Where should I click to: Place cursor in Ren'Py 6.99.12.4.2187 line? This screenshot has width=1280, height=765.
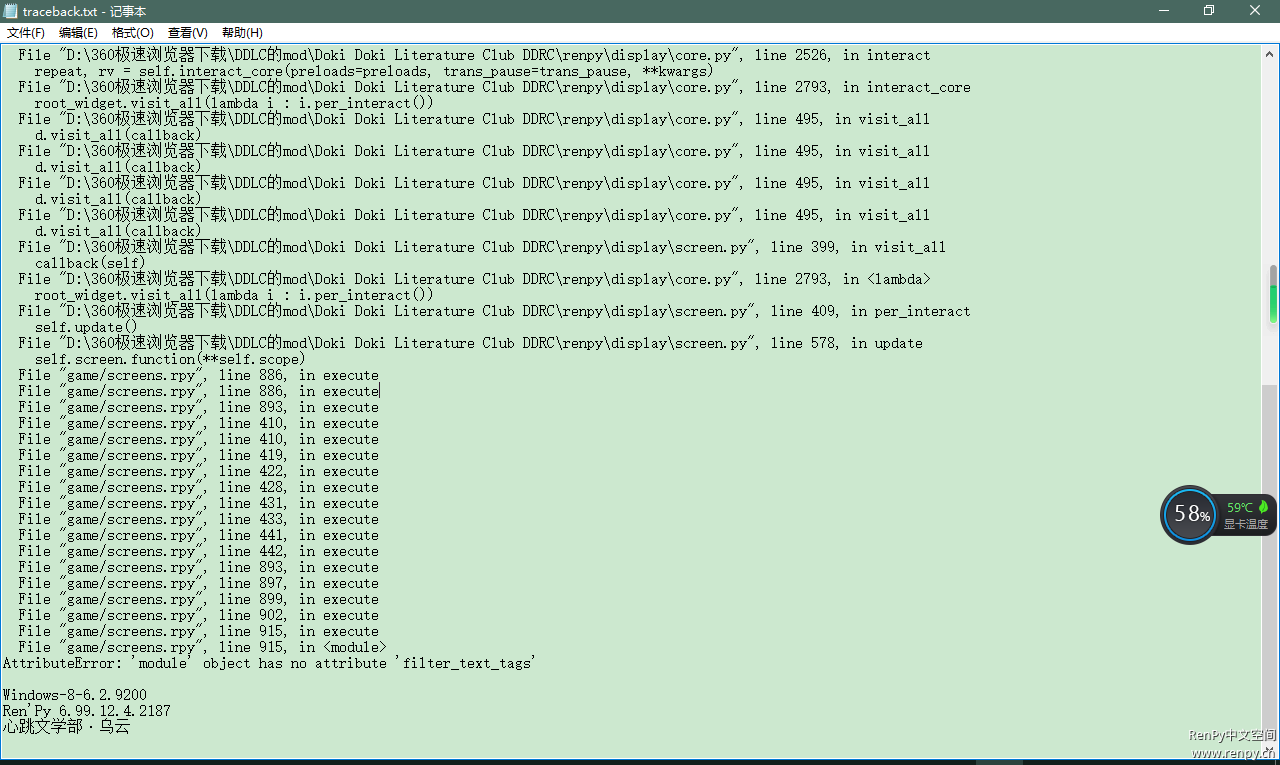point(86,711)
